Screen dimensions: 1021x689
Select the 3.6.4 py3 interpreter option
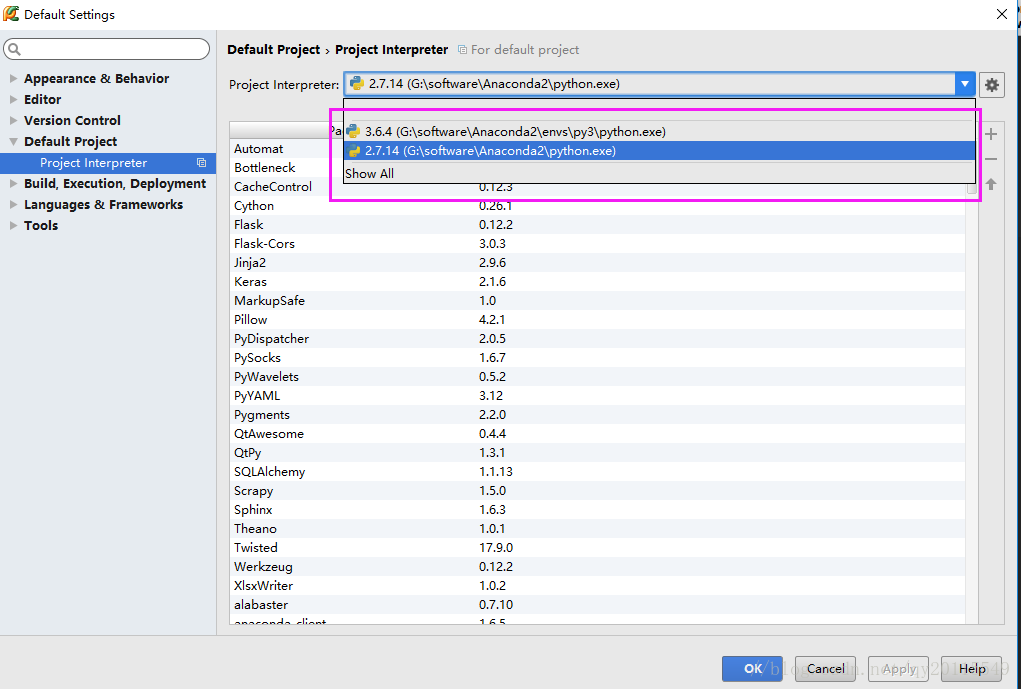pyautogui.click(x=659, y=132)
